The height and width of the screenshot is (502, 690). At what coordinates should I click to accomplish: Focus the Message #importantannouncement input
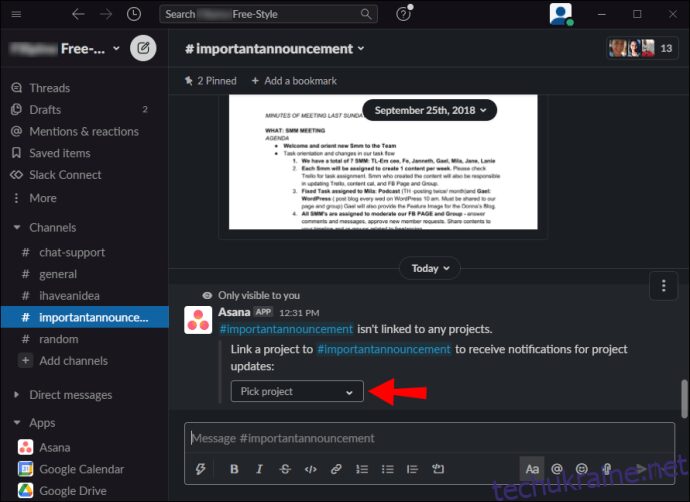coord(429,438)
